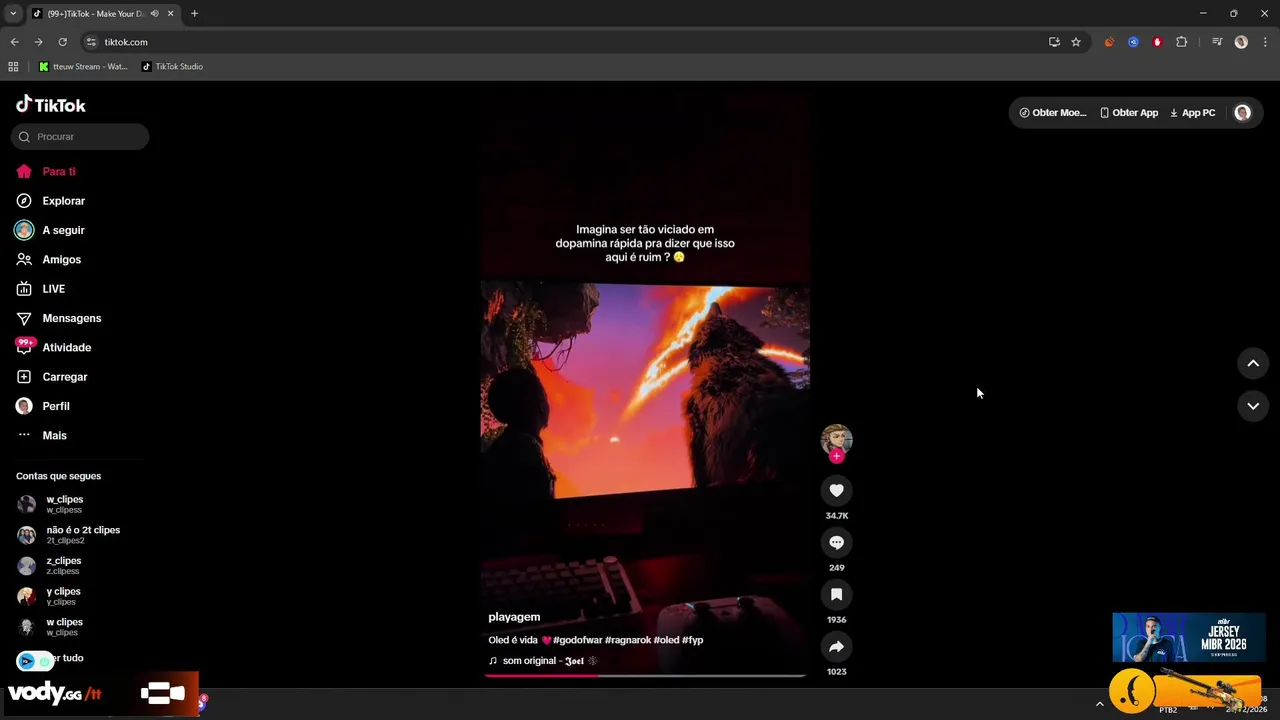Click Carregar to upload a video
This screenshot has height=720, width=1280.
(52, 377)
